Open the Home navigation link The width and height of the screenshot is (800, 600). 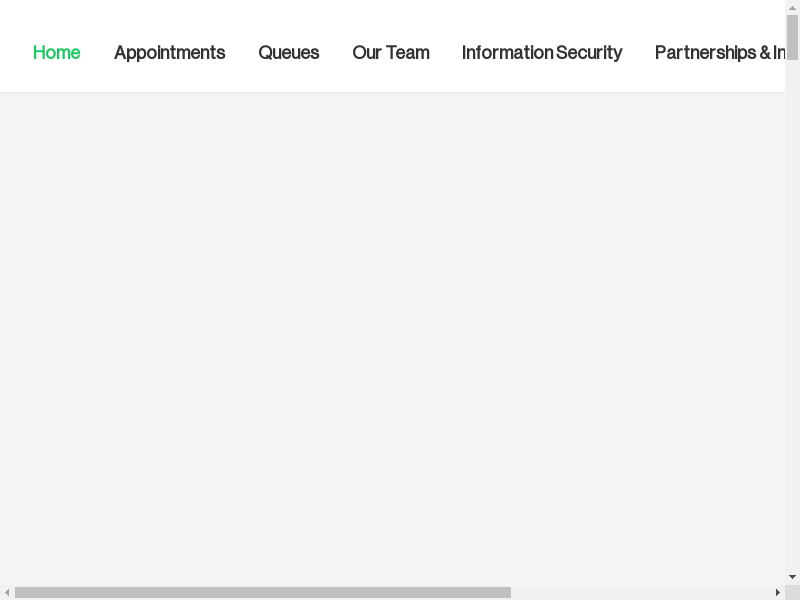(x=56, y=53)
